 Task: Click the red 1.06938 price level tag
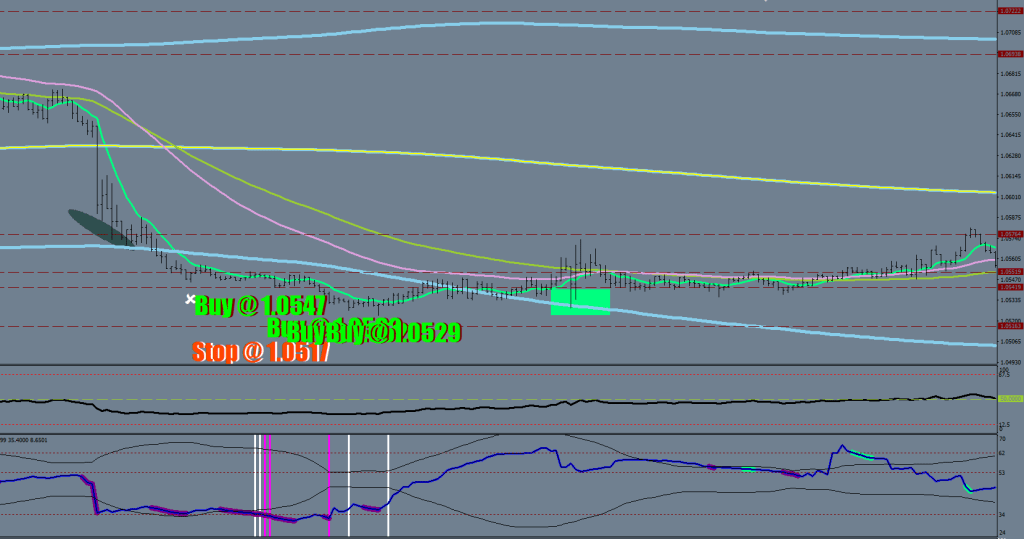tap(1011, 54)
